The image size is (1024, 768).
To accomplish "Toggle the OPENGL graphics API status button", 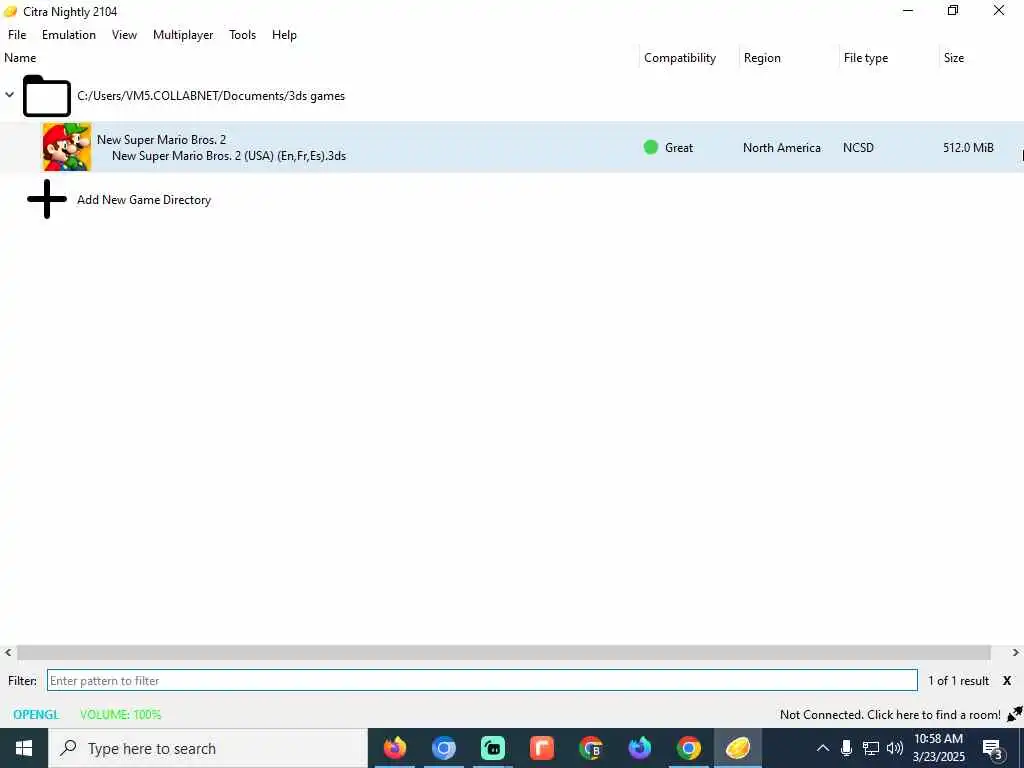I will coord(36,714).
